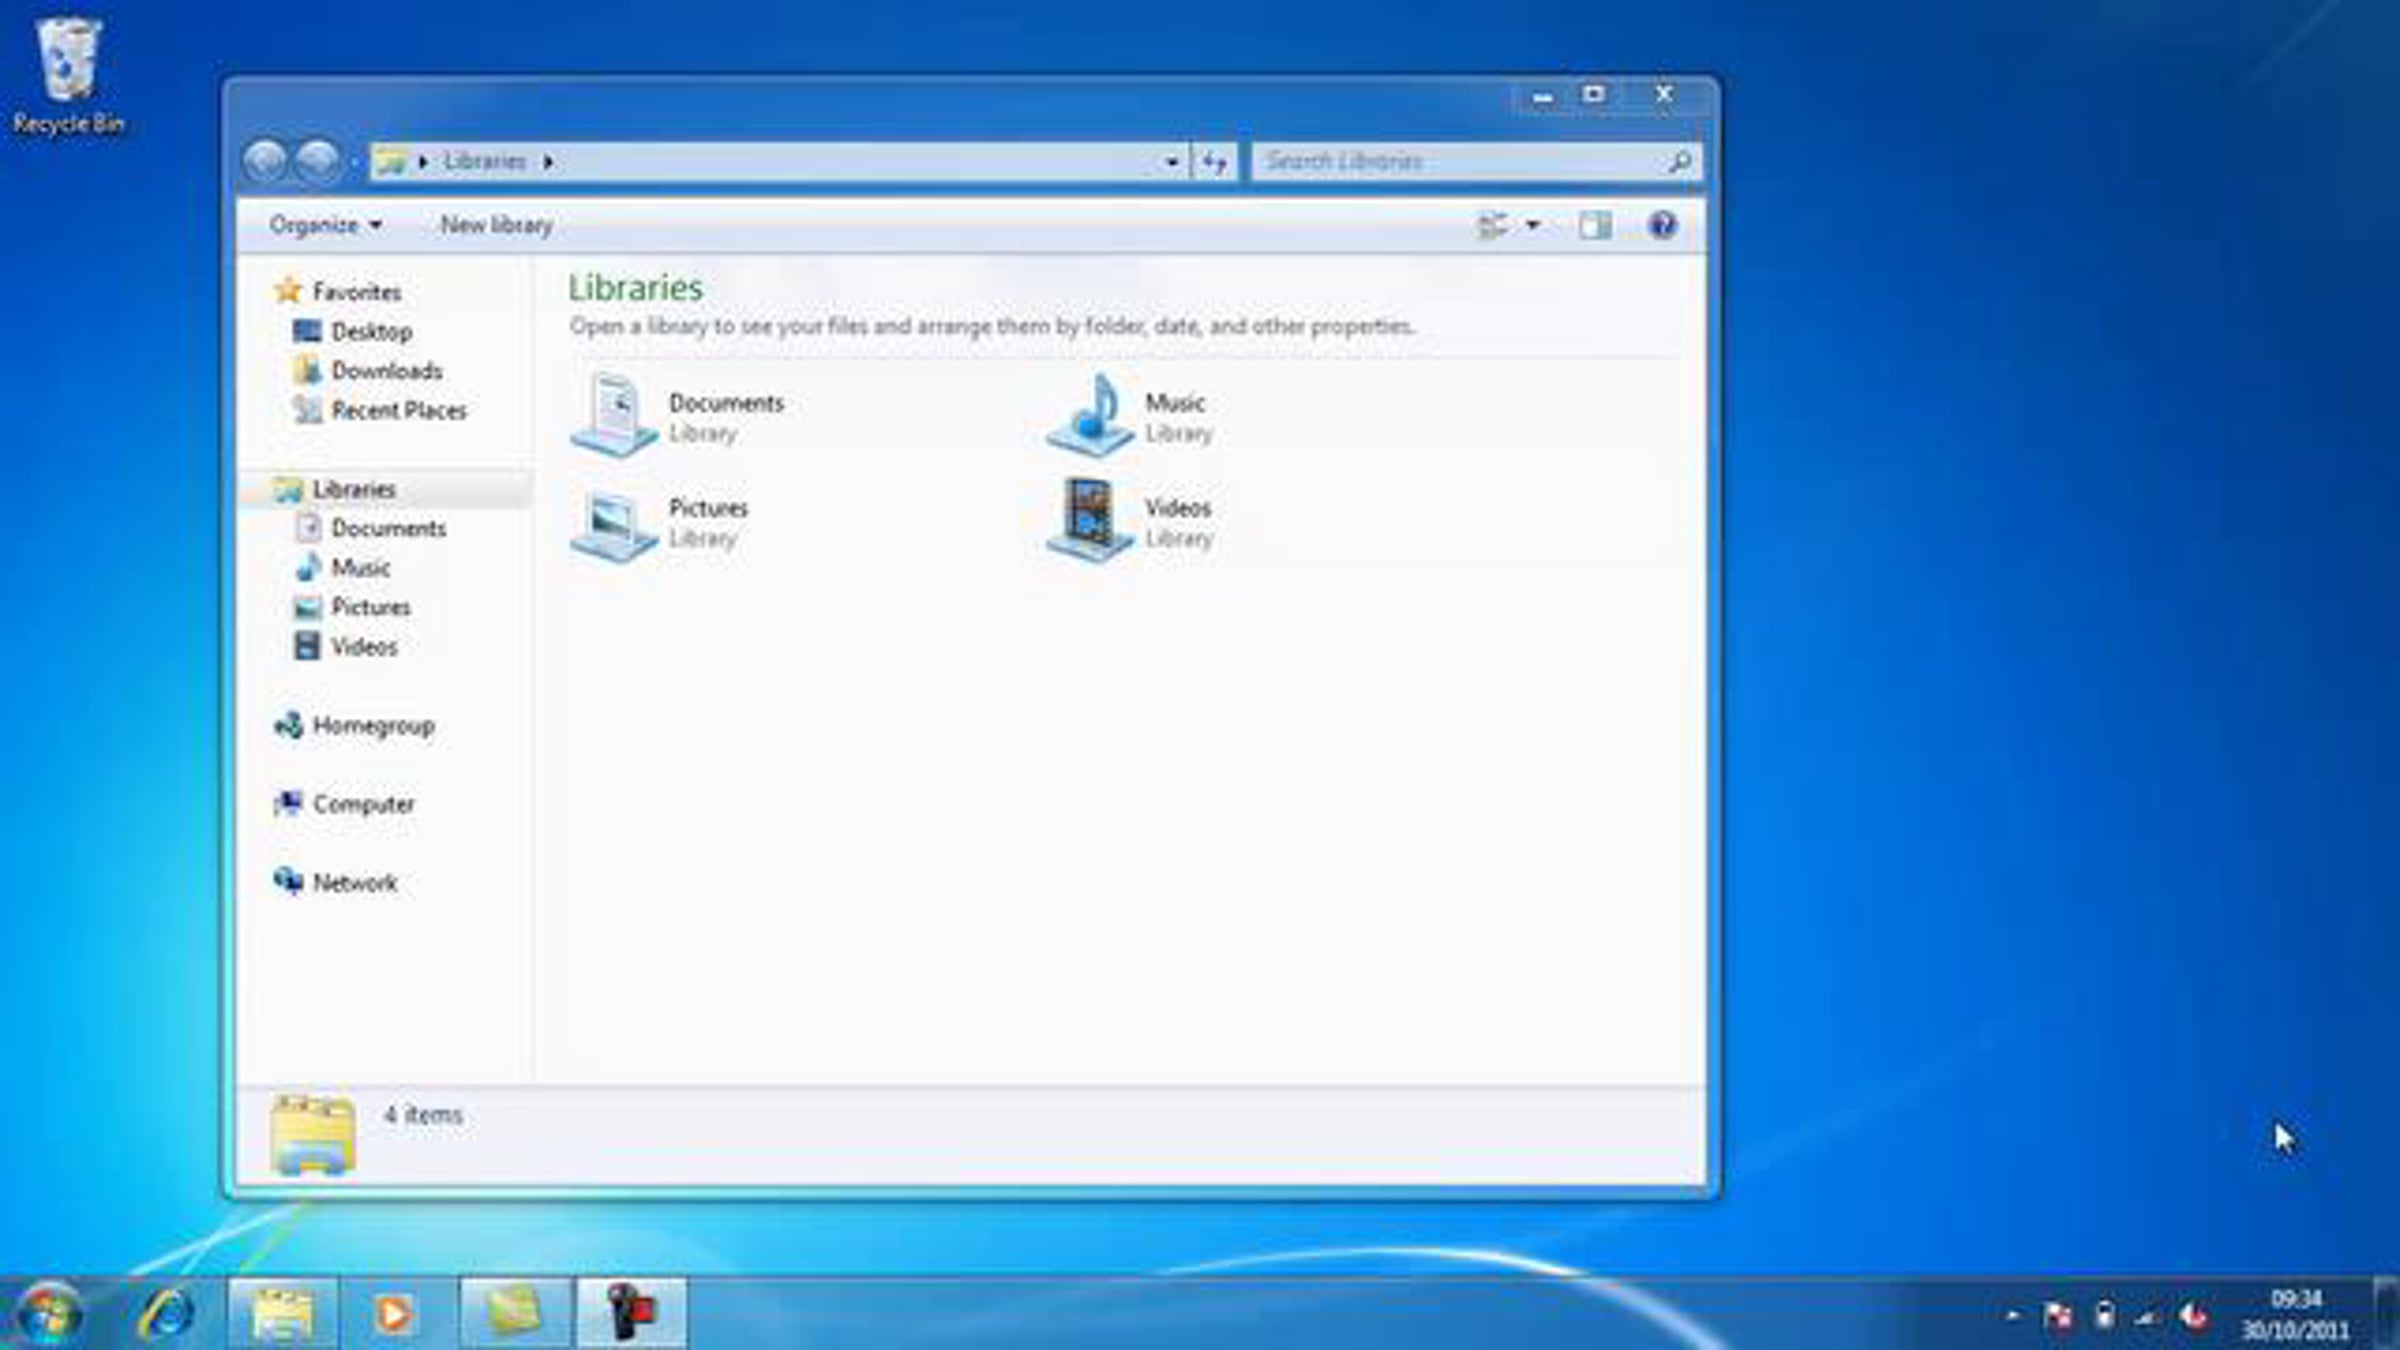Screen dimensions: 2400x1350
Task: Click the back navigation arrow
Action: [266, 161]
